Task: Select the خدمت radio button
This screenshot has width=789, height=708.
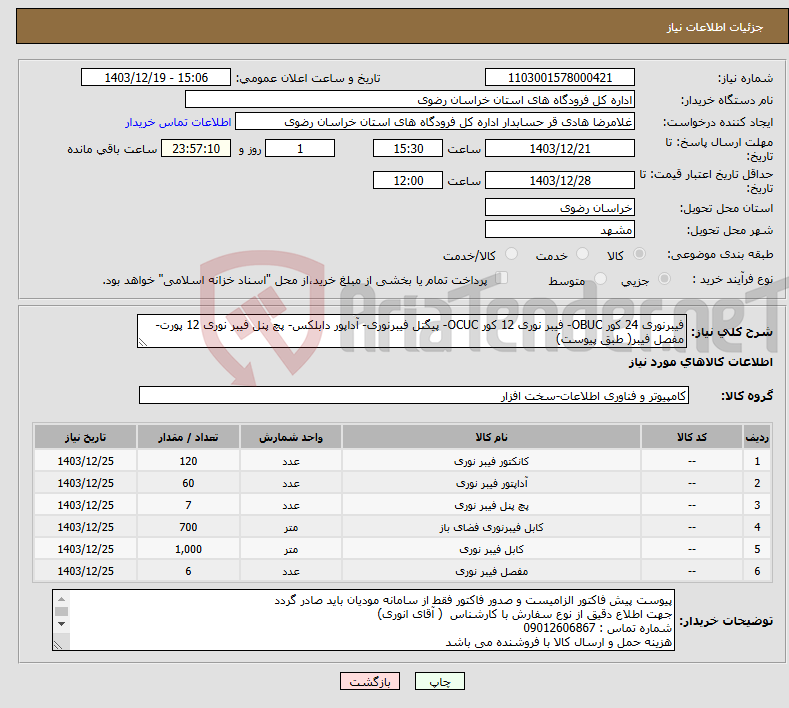Action: (582, 254)
